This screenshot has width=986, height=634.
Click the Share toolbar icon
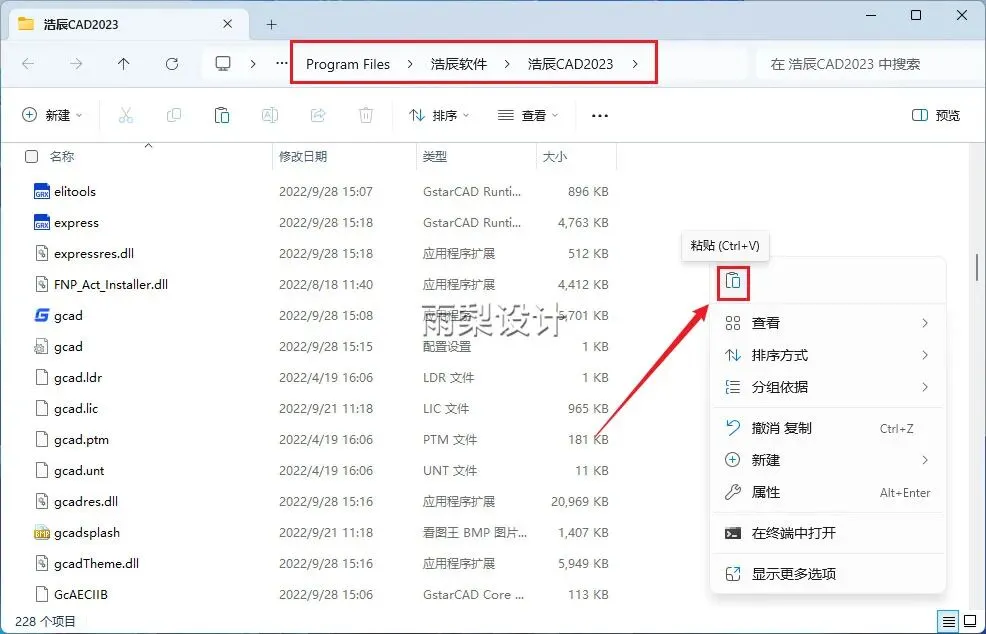coord(318,115)
